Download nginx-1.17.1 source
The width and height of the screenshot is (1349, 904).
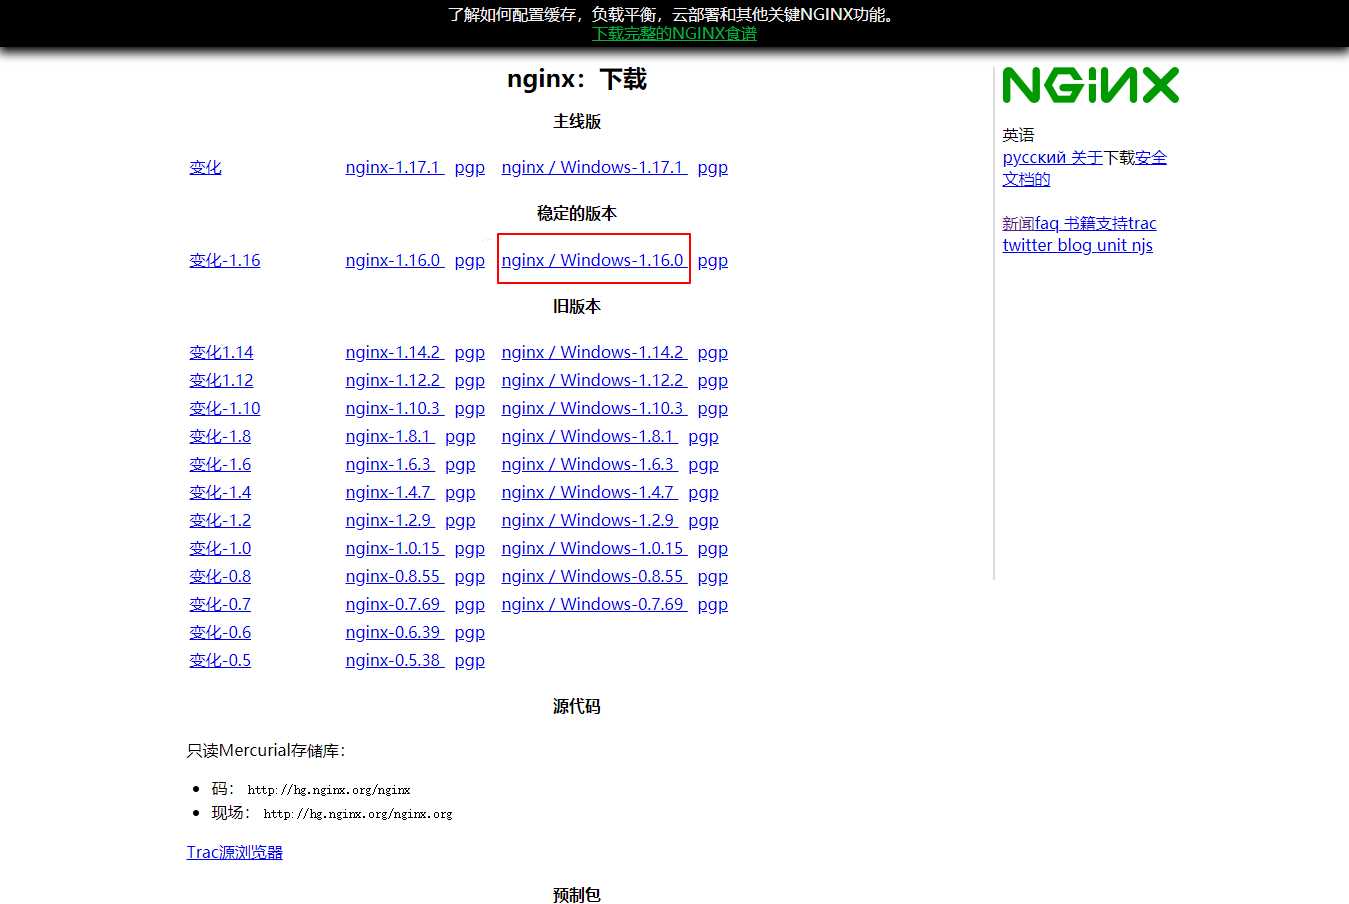click(394, 167)
